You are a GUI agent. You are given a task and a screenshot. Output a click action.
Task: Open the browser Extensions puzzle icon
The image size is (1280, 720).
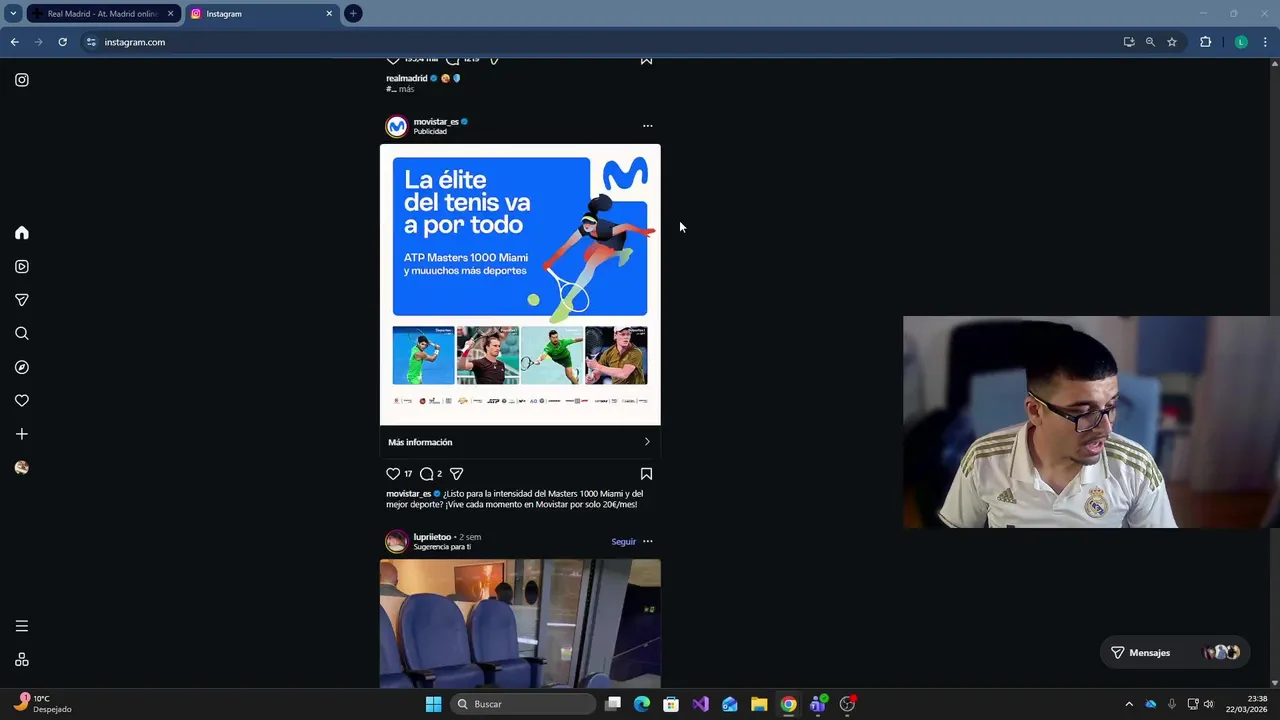1205,42
